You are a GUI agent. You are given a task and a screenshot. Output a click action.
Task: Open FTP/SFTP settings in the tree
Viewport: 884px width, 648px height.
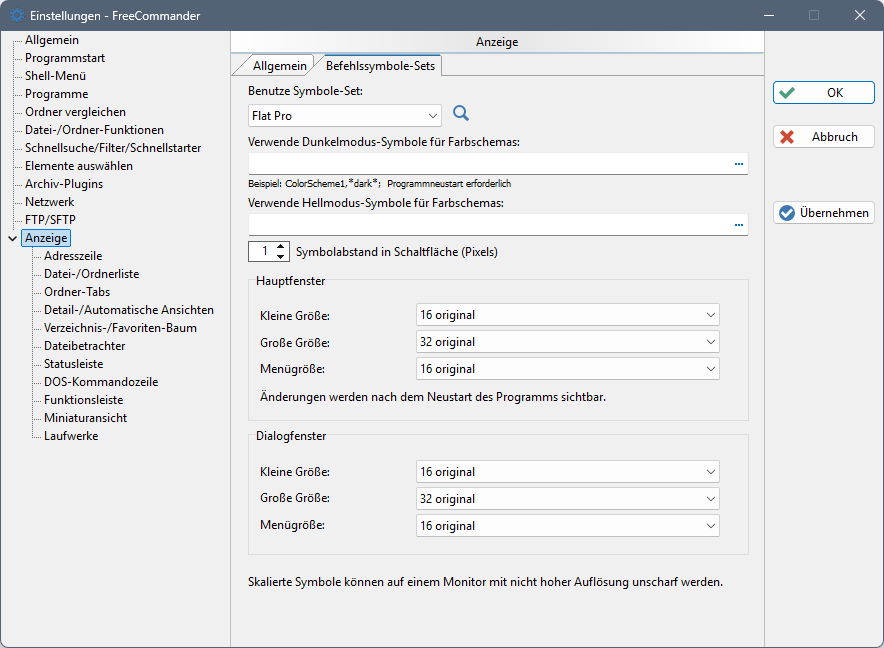(x=50, y=220)
